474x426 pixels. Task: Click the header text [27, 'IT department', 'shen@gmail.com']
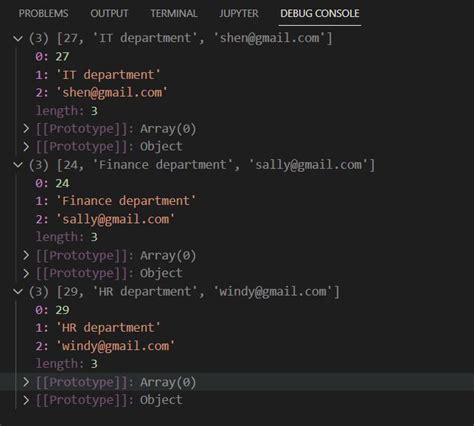[195, 38]
